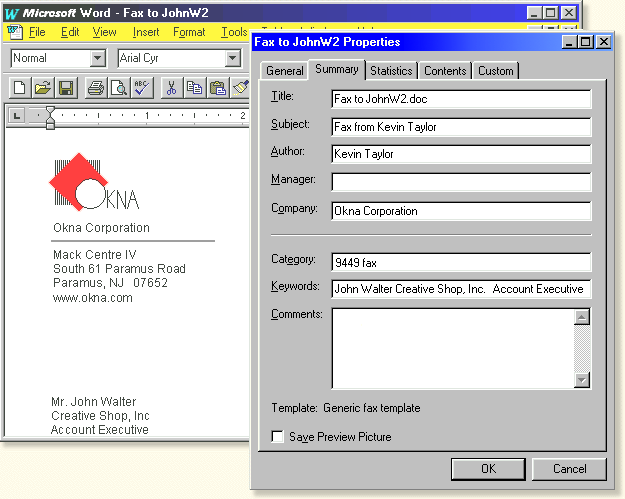Screen dimensions: 625x499
Task: Run Spelling check ABC icon
Action: point(142,88)
